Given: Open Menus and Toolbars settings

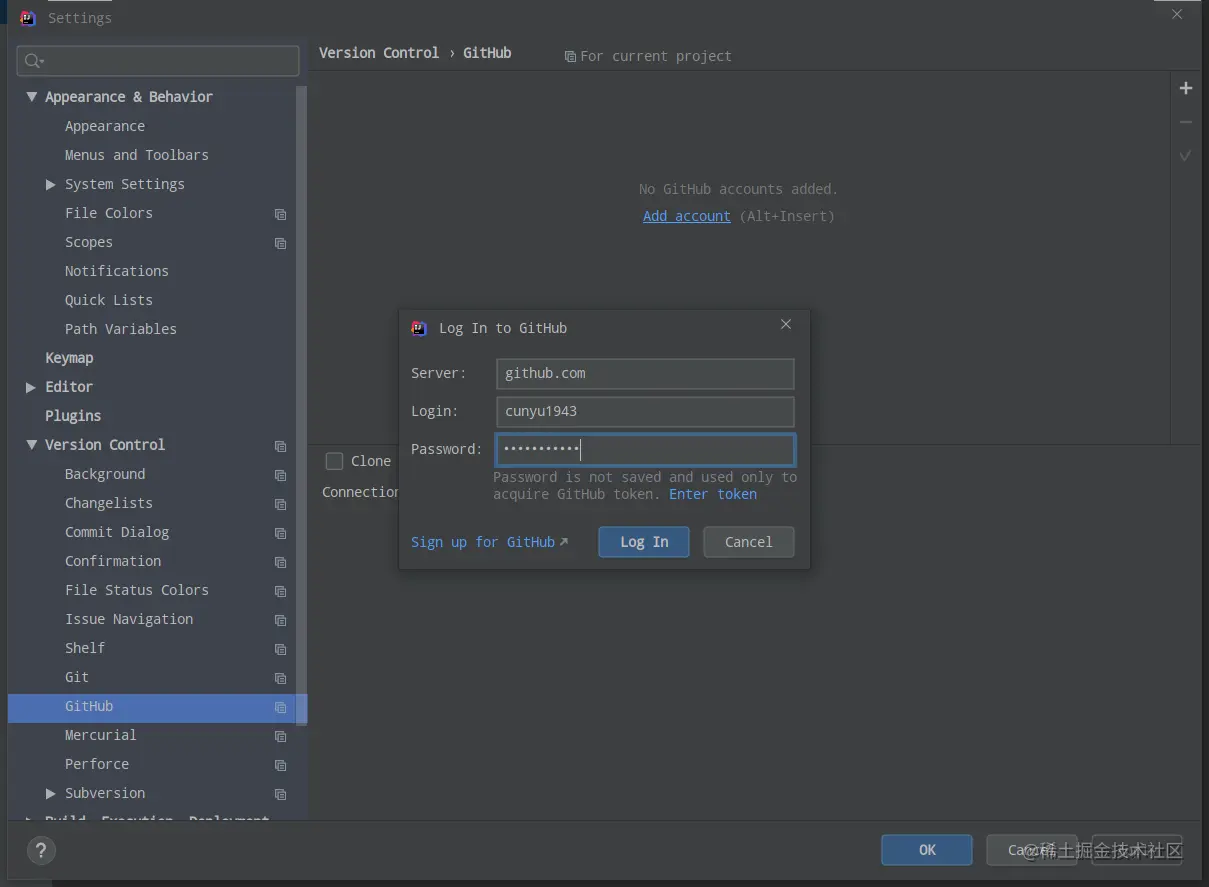Looking at the screenshot, I should (x=137, y=155).
